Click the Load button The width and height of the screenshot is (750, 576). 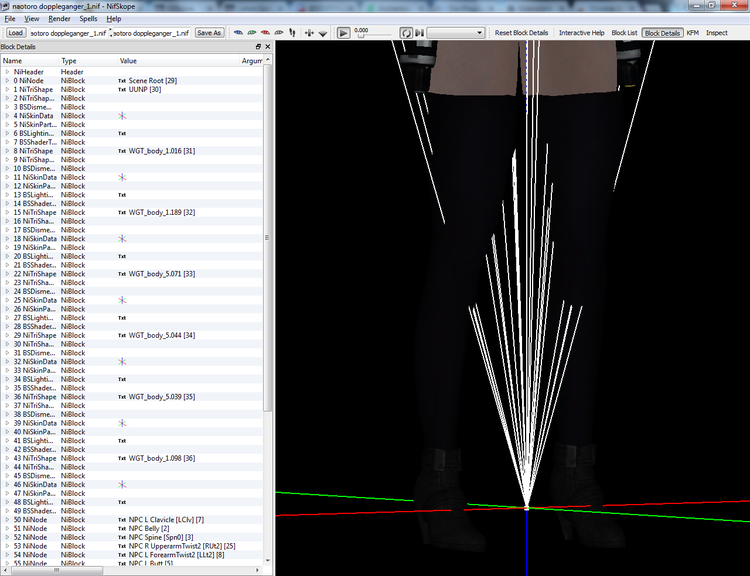(x=15, y=33)
